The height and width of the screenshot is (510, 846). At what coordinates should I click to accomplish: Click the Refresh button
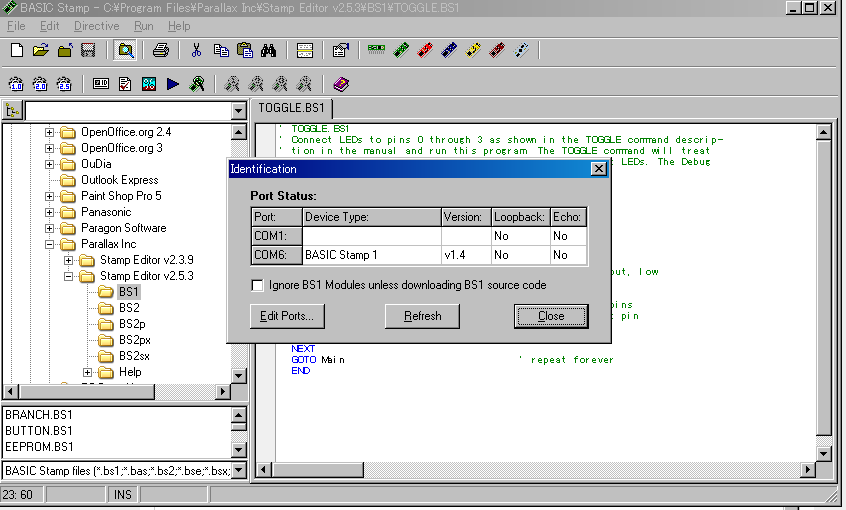coord(422,316)
